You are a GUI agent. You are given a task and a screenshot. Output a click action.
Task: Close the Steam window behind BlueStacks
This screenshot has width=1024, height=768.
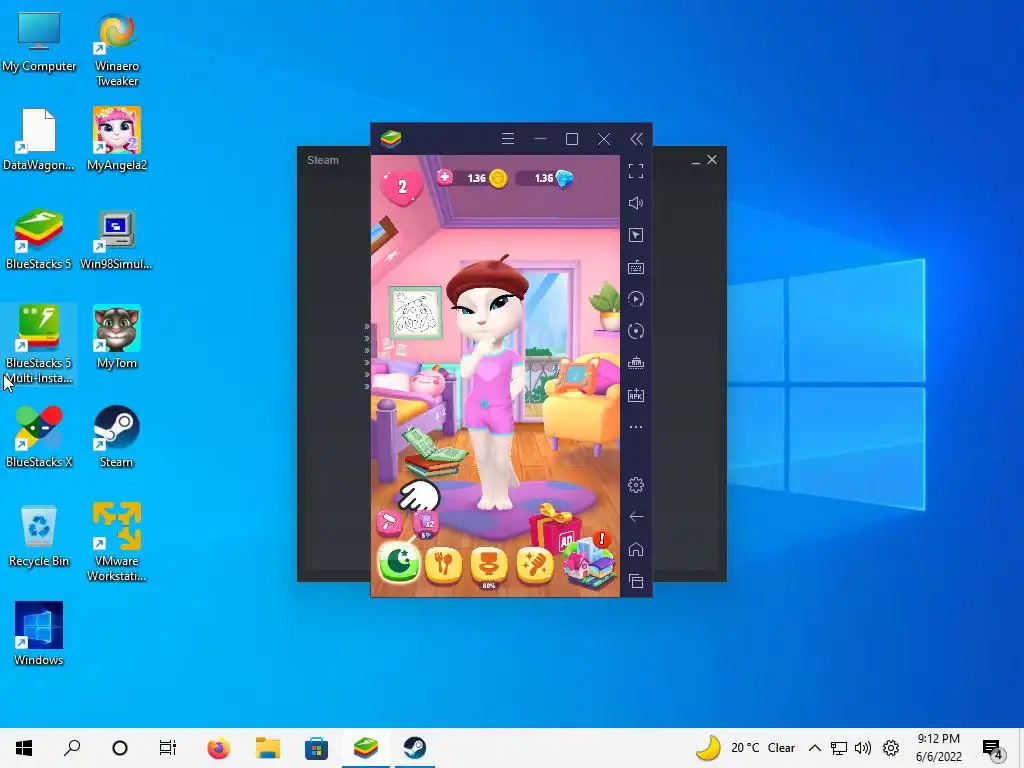coord(712,159)
